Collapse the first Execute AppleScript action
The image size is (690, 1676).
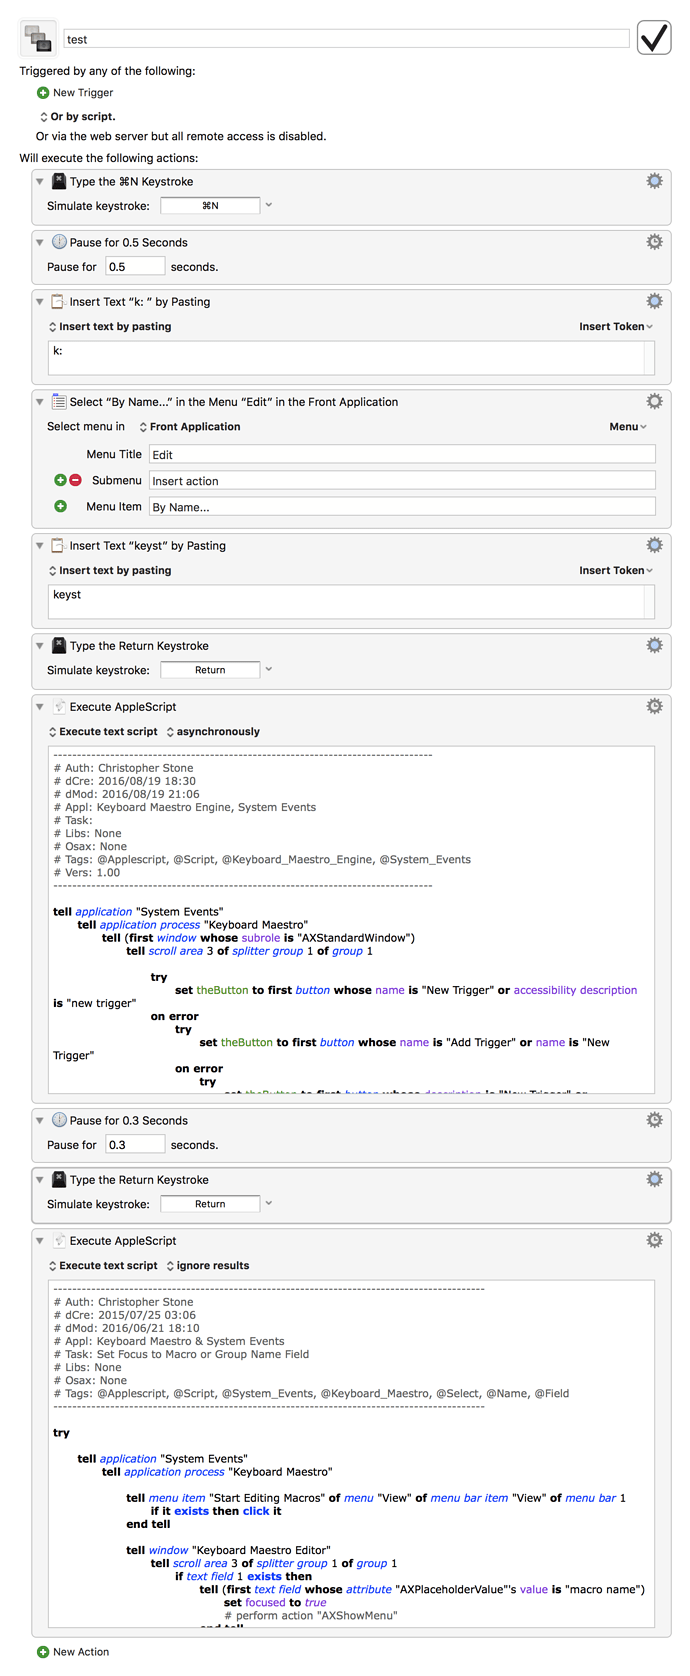40,707
